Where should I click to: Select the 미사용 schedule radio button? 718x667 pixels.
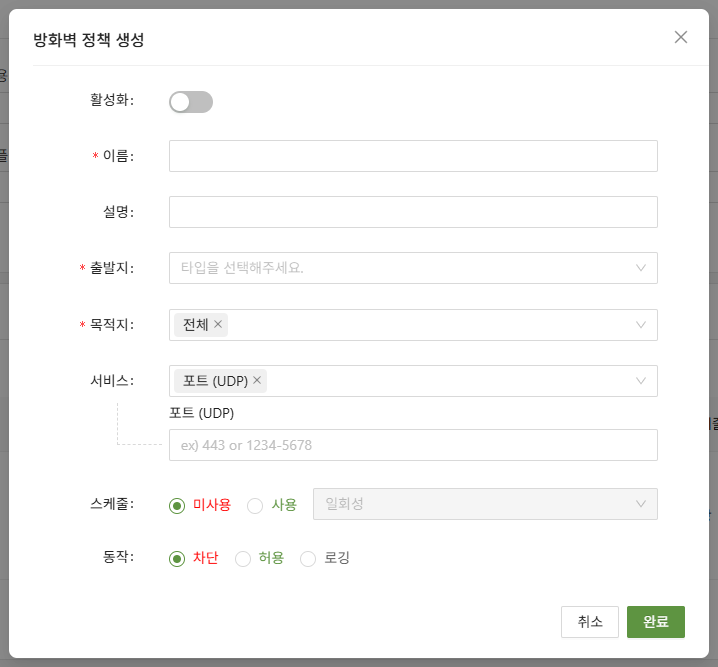(x=178, y=505)
